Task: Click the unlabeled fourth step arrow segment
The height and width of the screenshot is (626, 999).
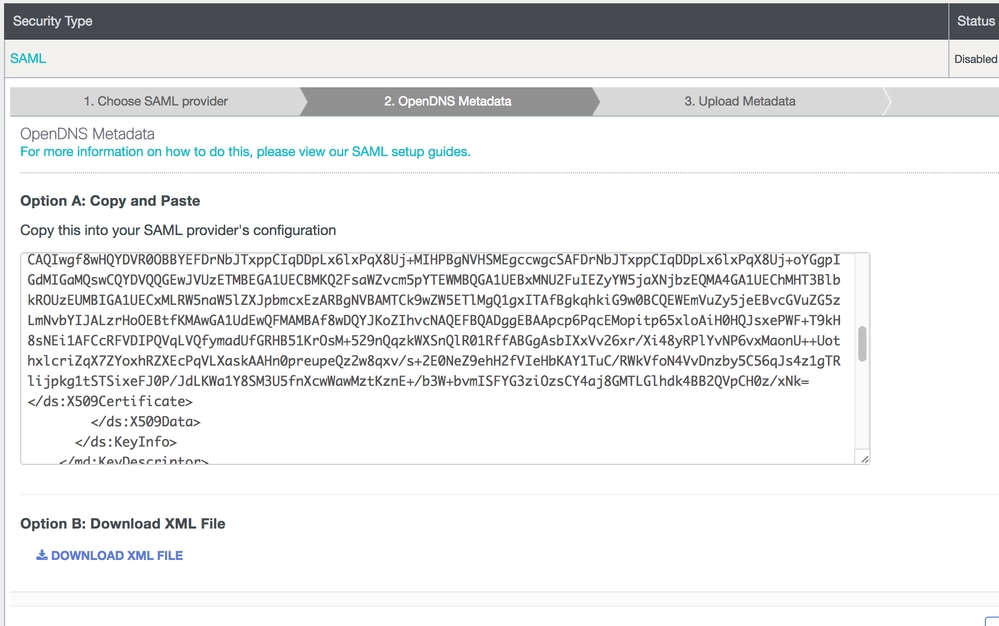Action: pyautogui.click(x=938, y=101)
